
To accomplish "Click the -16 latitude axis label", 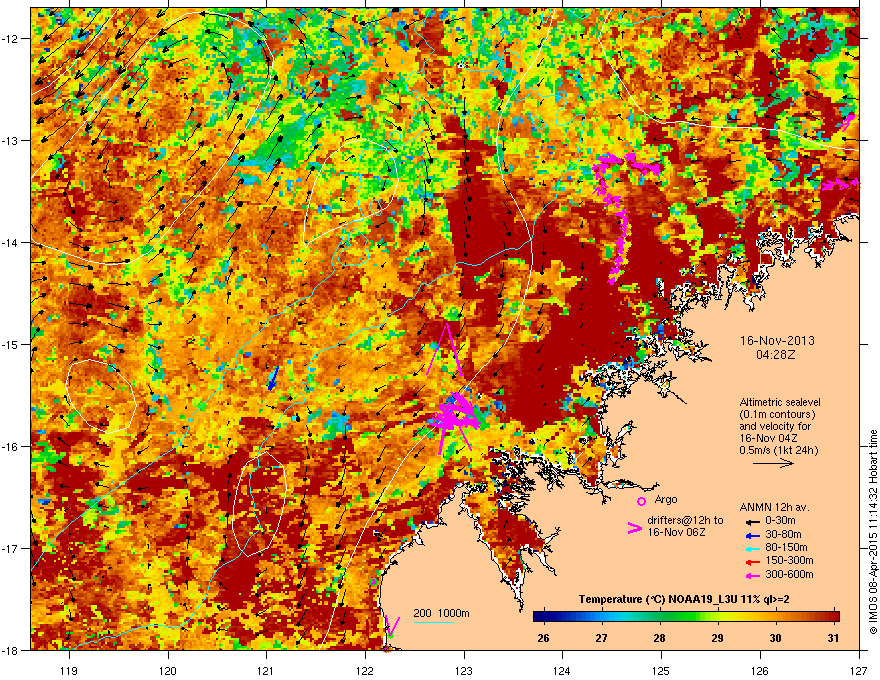I will click(10, 447).
